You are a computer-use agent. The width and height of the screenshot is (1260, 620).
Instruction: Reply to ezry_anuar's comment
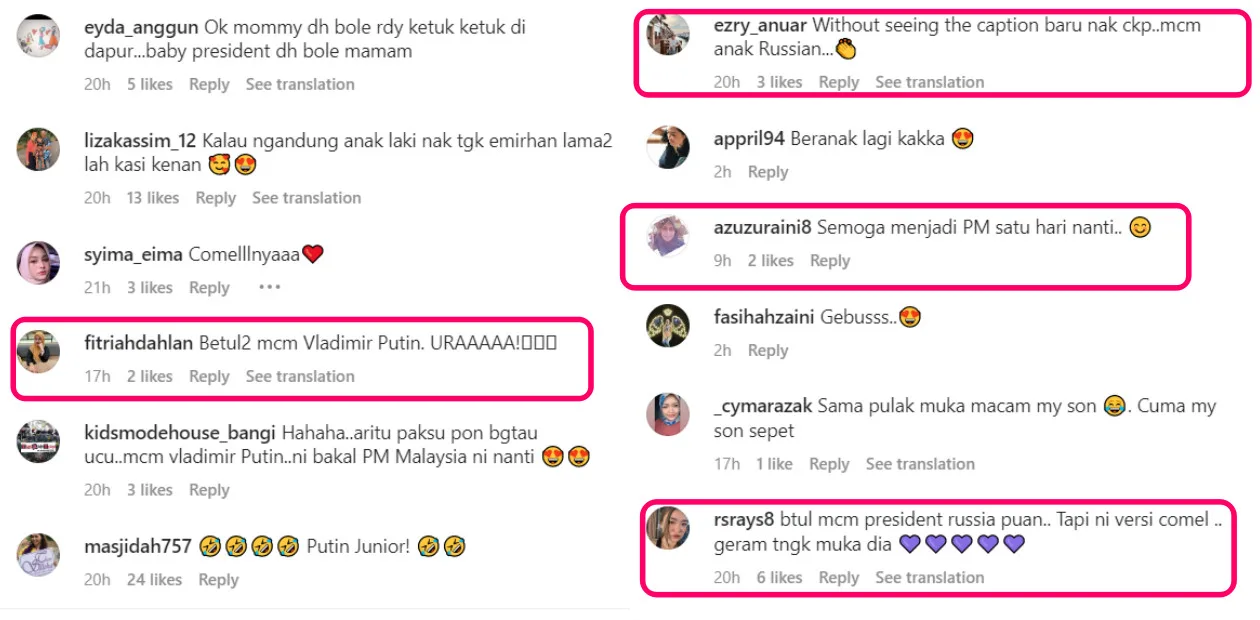pyautogui.click(x=839, y=82)
